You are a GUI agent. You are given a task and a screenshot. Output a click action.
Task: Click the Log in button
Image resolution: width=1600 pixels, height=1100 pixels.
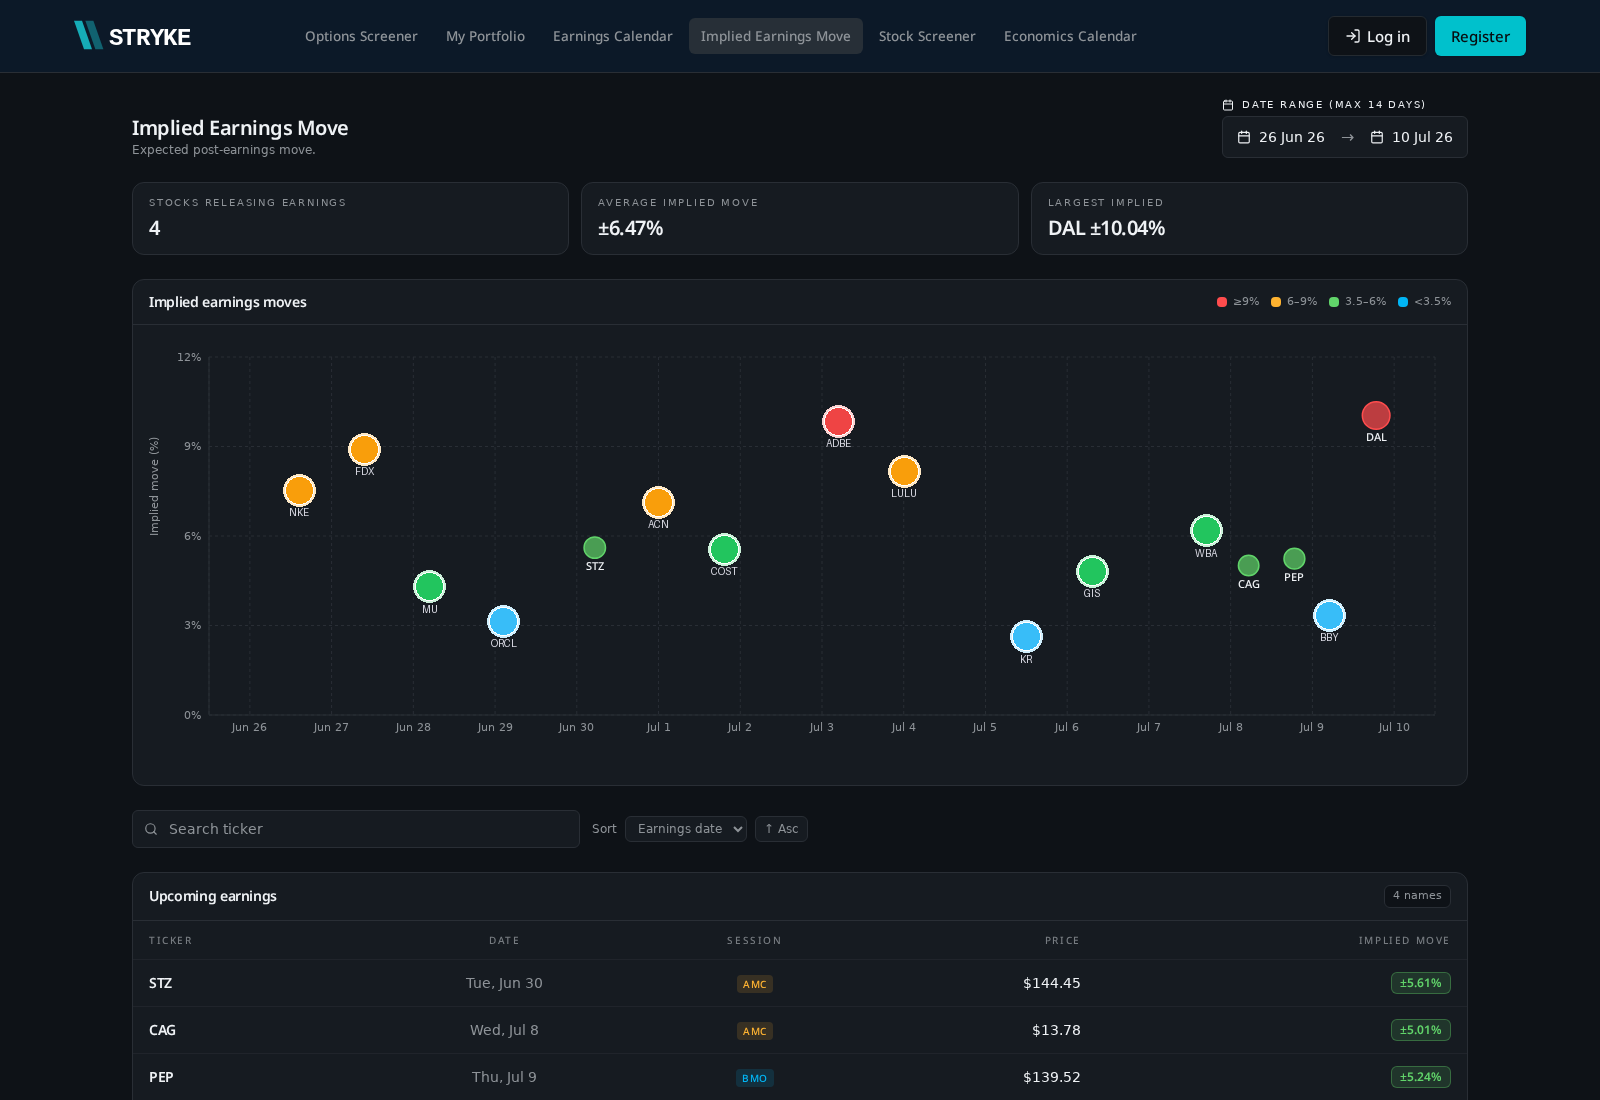point(1377,36)
